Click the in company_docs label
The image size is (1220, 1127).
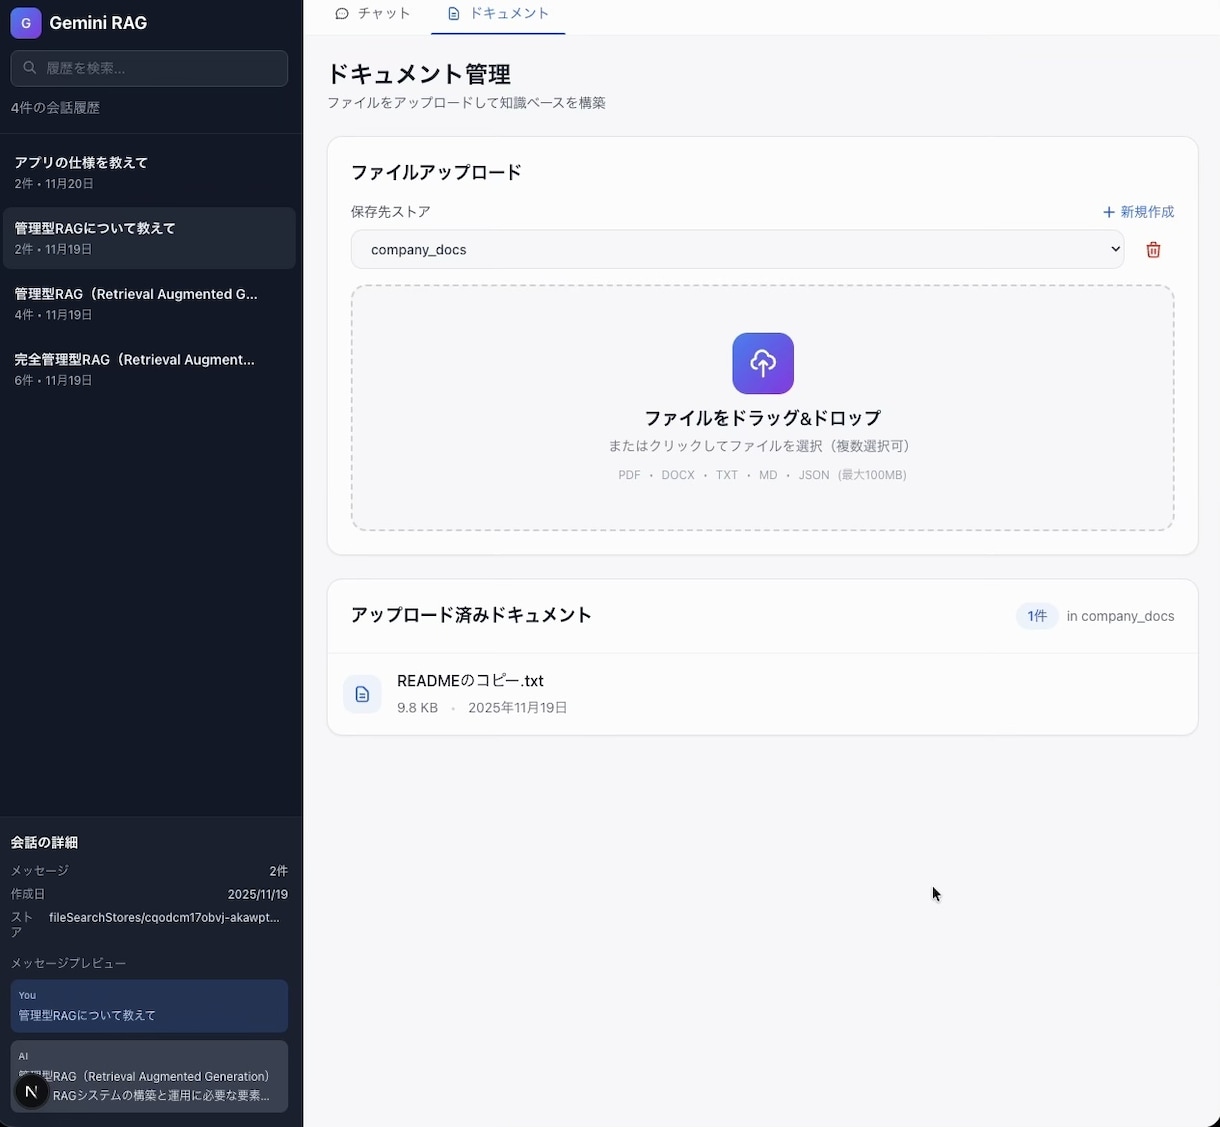[x=1120, y=616]
